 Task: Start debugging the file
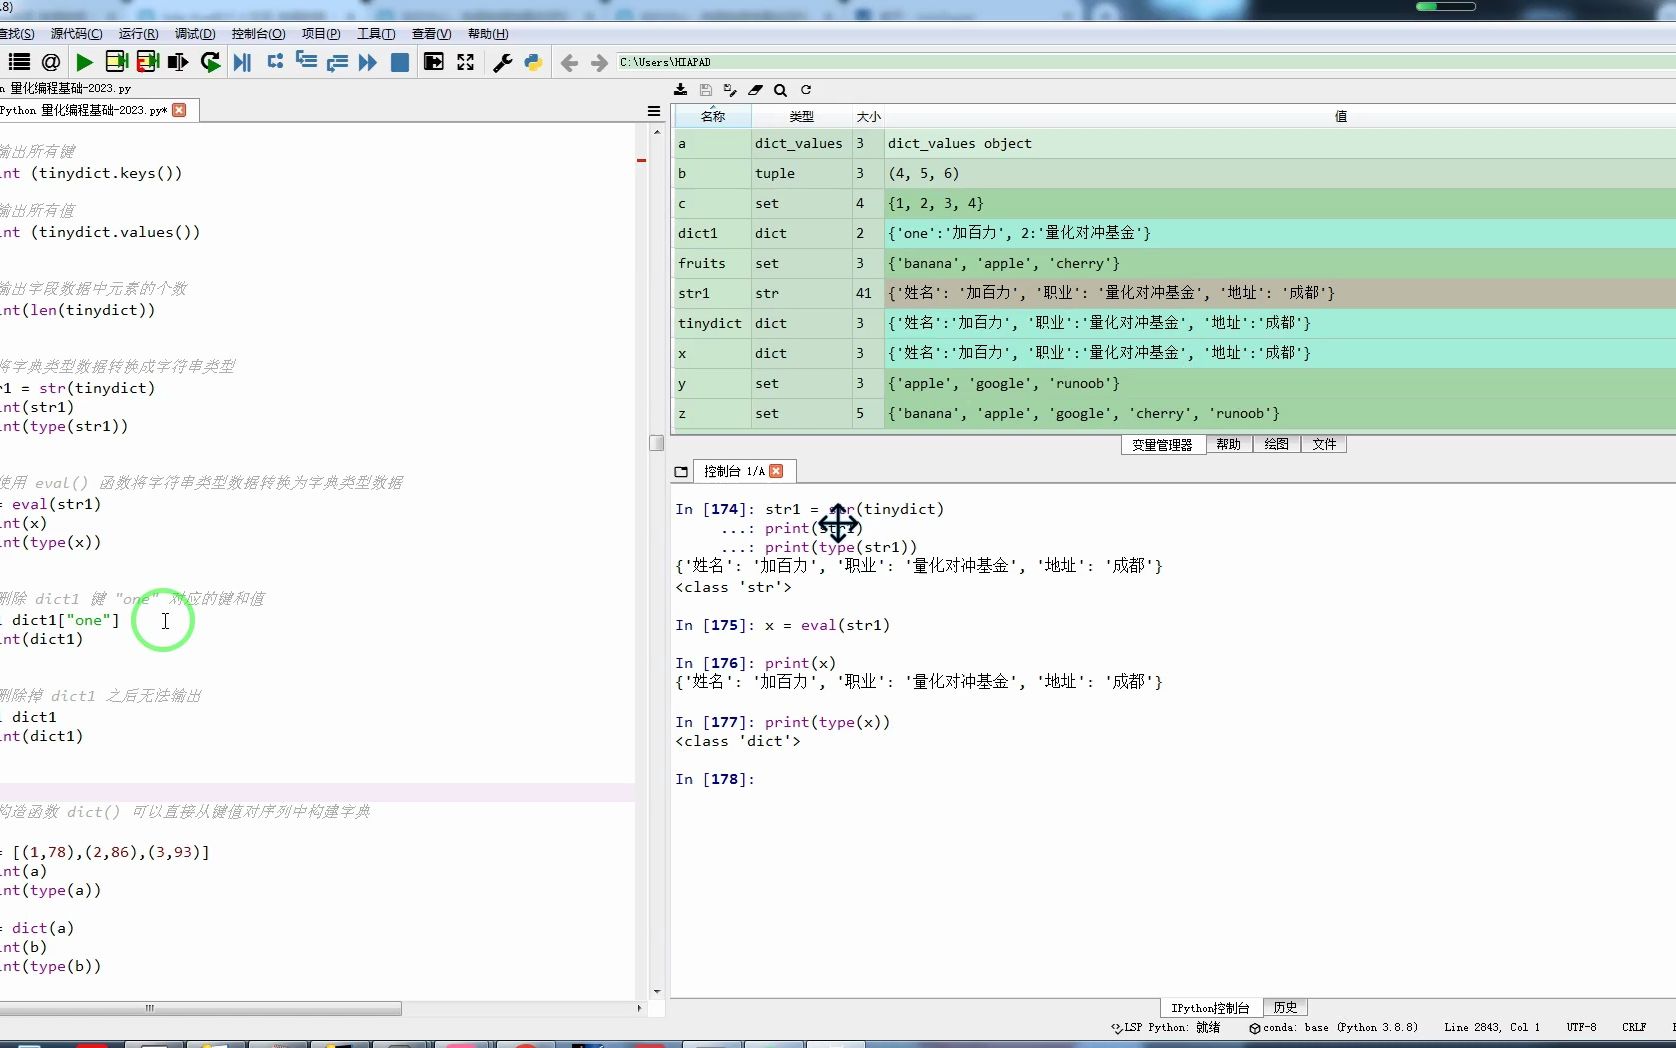tap(242, 62)
